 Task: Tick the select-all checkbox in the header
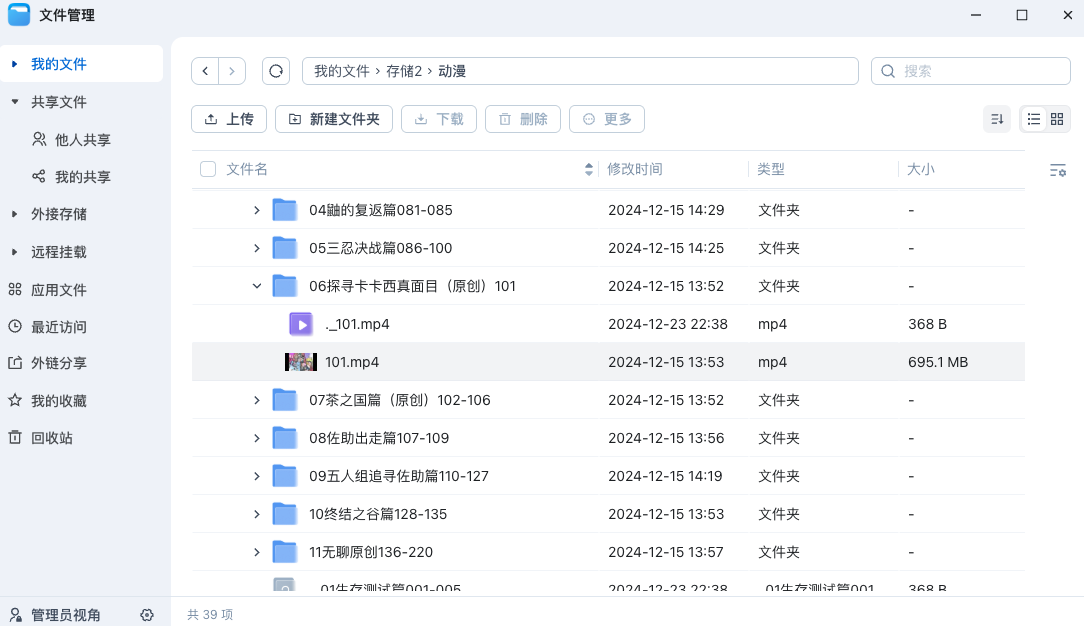point(208,170)
